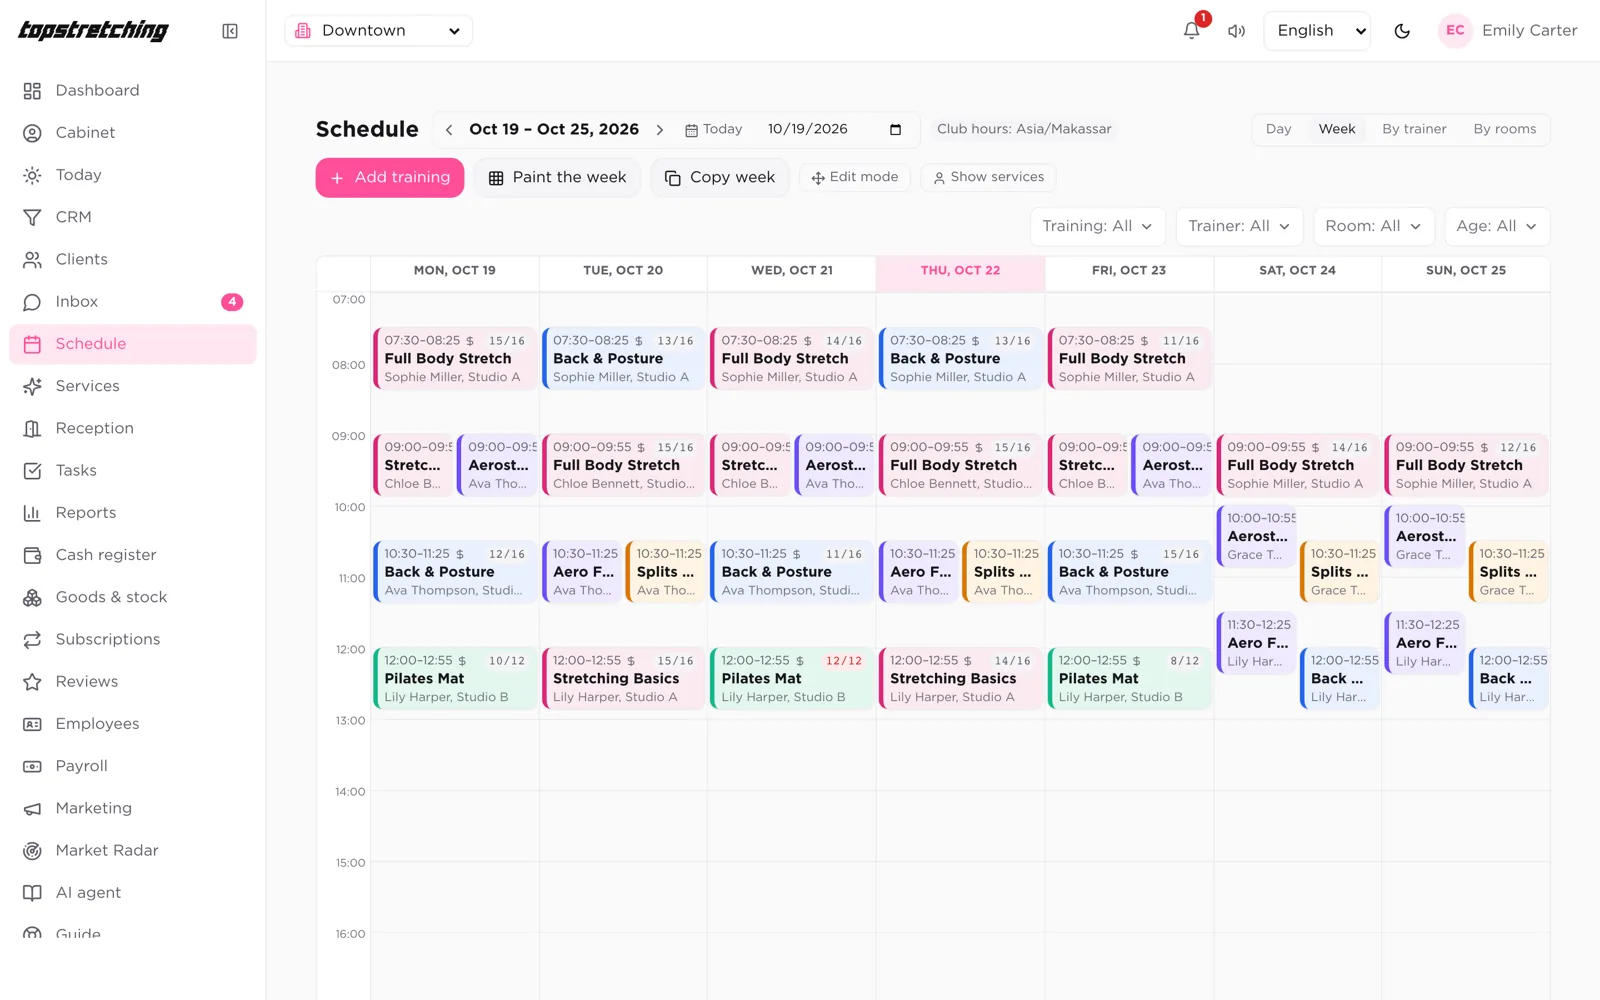
Task: Go to previous week arrow
Action: [x=449, y=129]
